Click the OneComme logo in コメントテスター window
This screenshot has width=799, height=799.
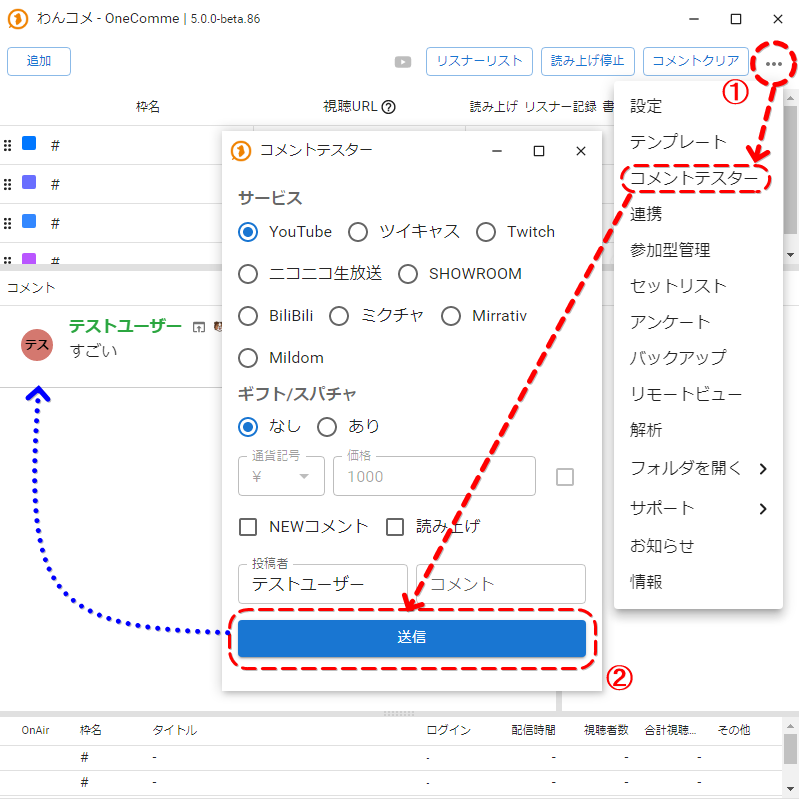click(240, 151)
